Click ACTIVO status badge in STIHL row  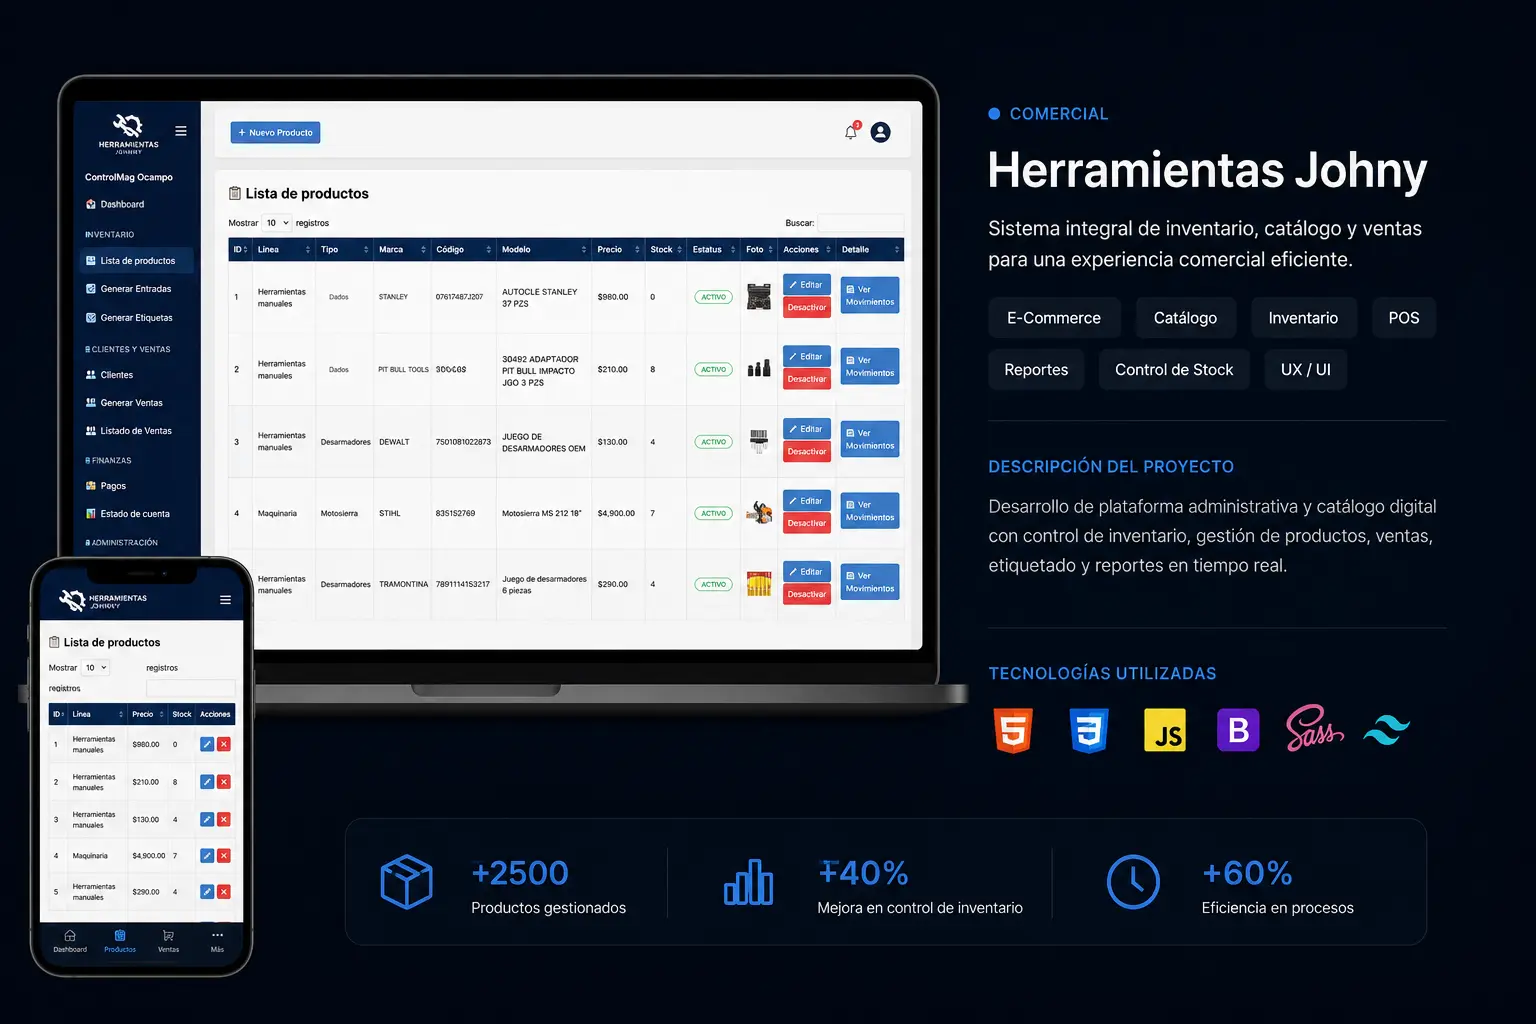(x=713, y=513)
